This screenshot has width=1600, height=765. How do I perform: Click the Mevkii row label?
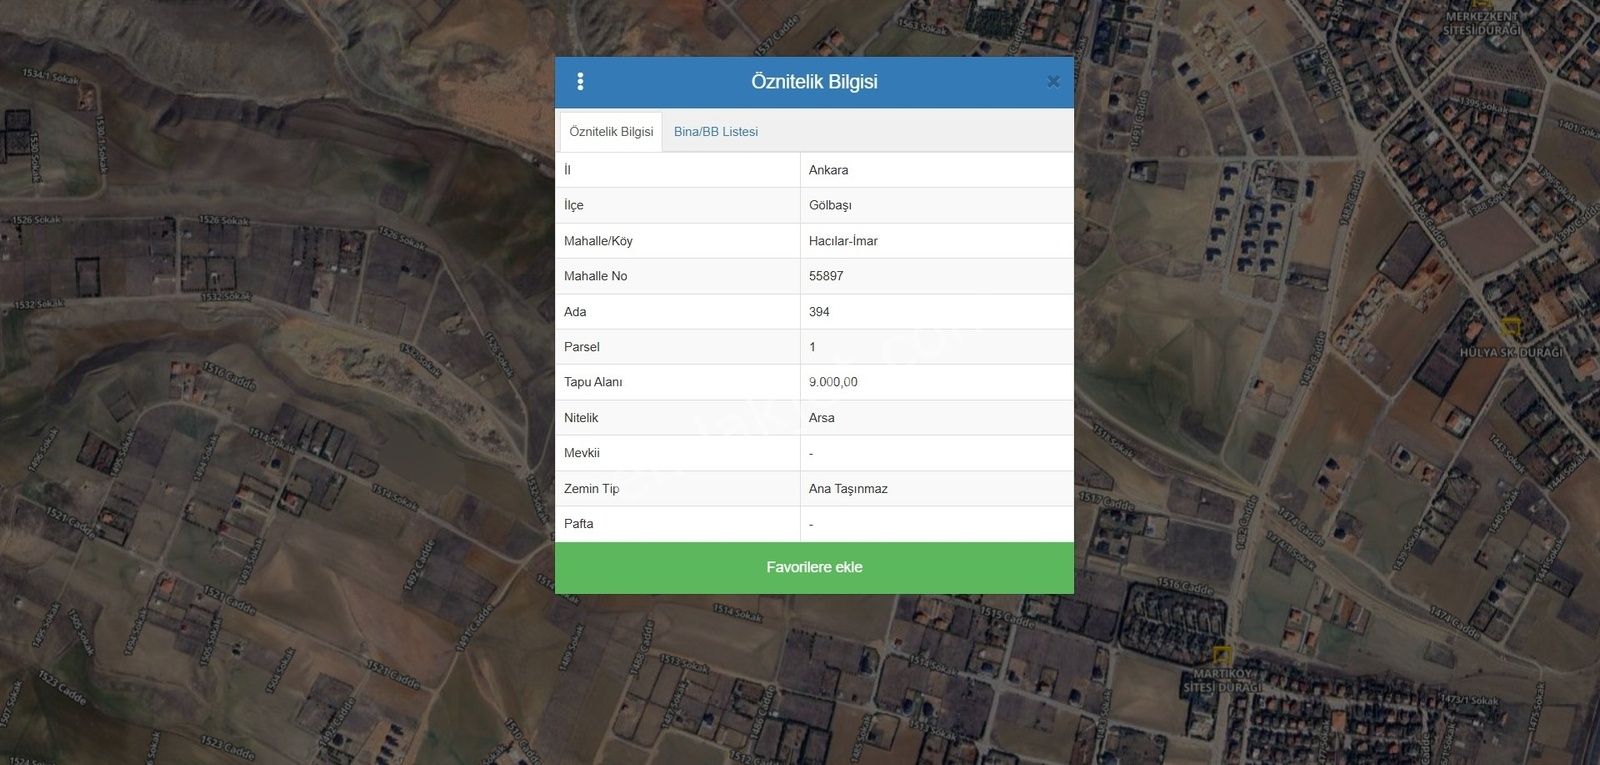tap(582, 453)
